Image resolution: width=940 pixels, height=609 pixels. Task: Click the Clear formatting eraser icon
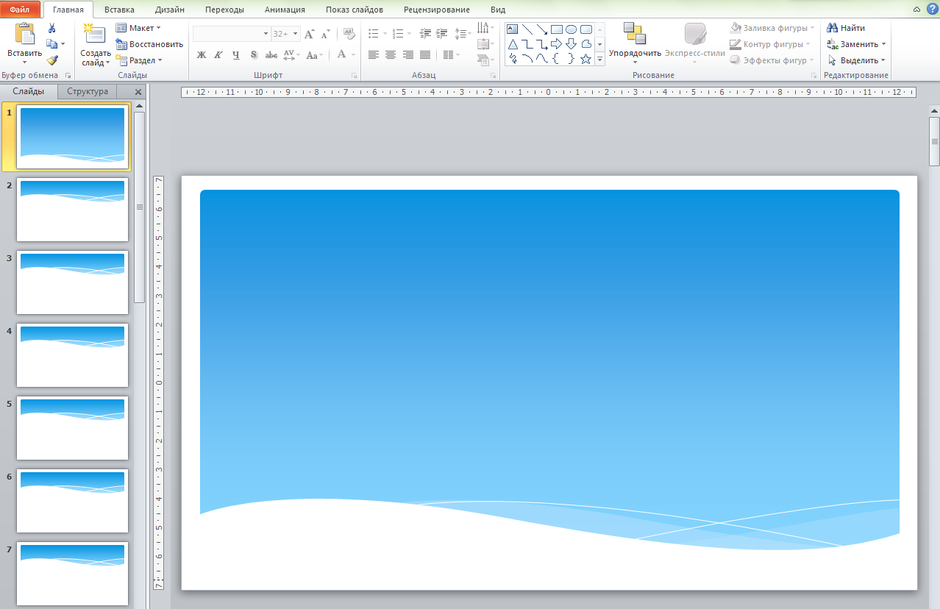[x=349, y=34]
